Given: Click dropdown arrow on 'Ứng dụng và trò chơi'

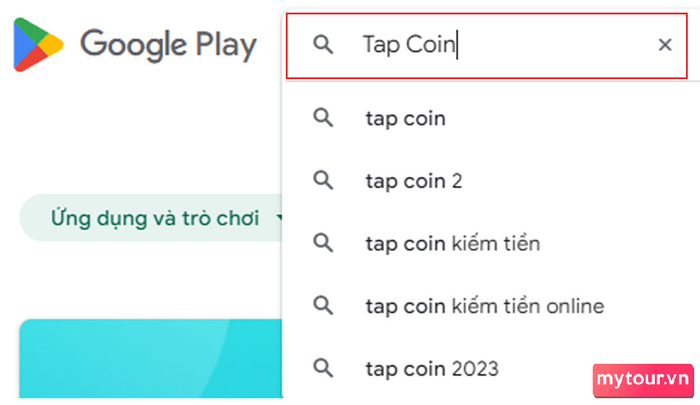Looking at the screenshot, I should (x=279, y=218).
